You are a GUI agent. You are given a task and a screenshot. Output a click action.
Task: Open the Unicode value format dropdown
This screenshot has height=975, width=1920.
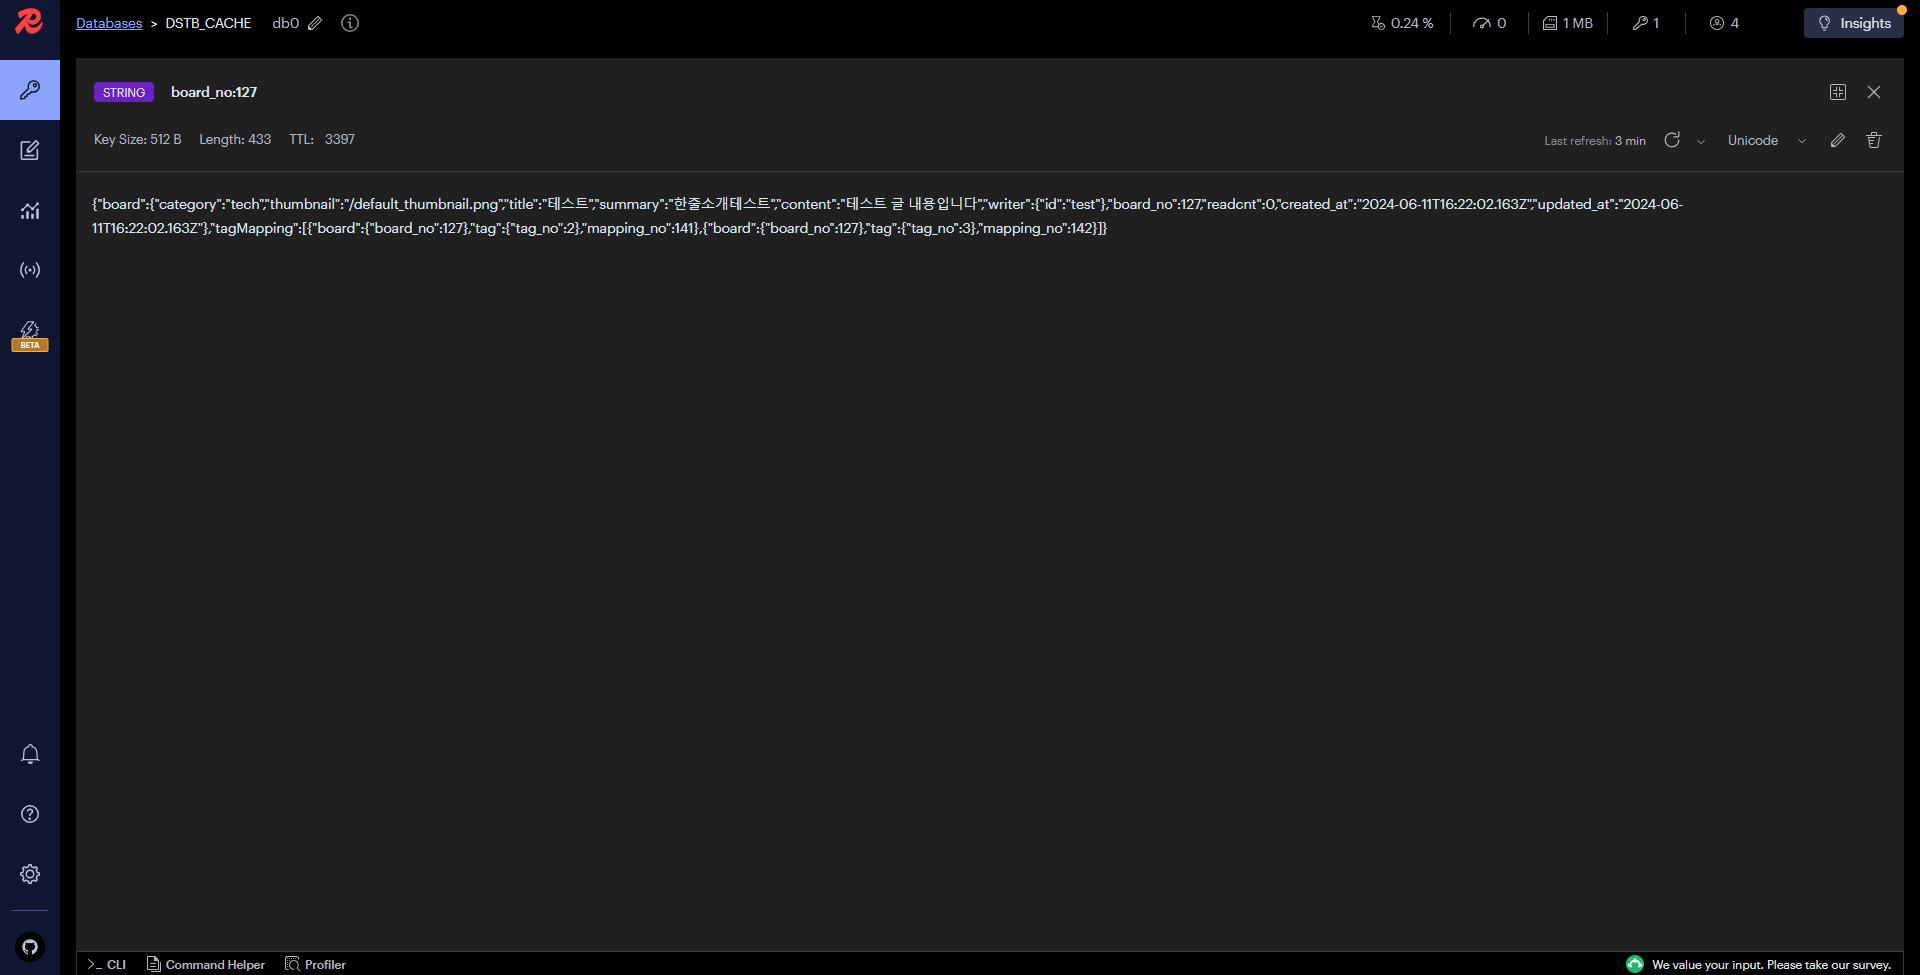(1766, 141)
